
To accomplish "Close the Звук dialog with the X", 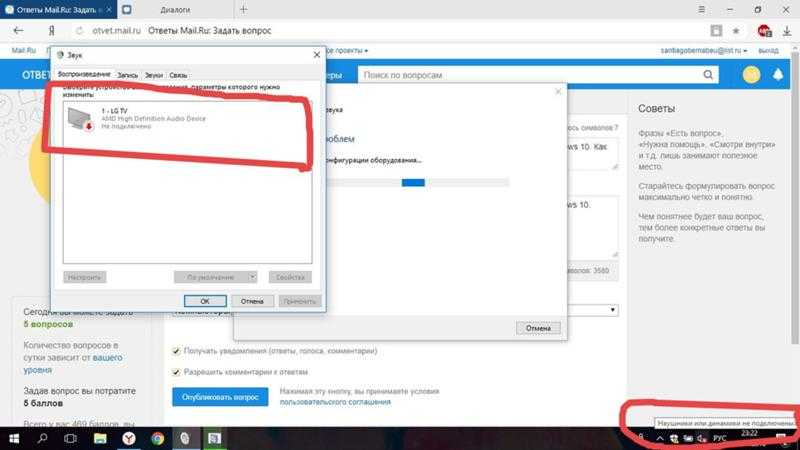I will [x=316, y=55].
